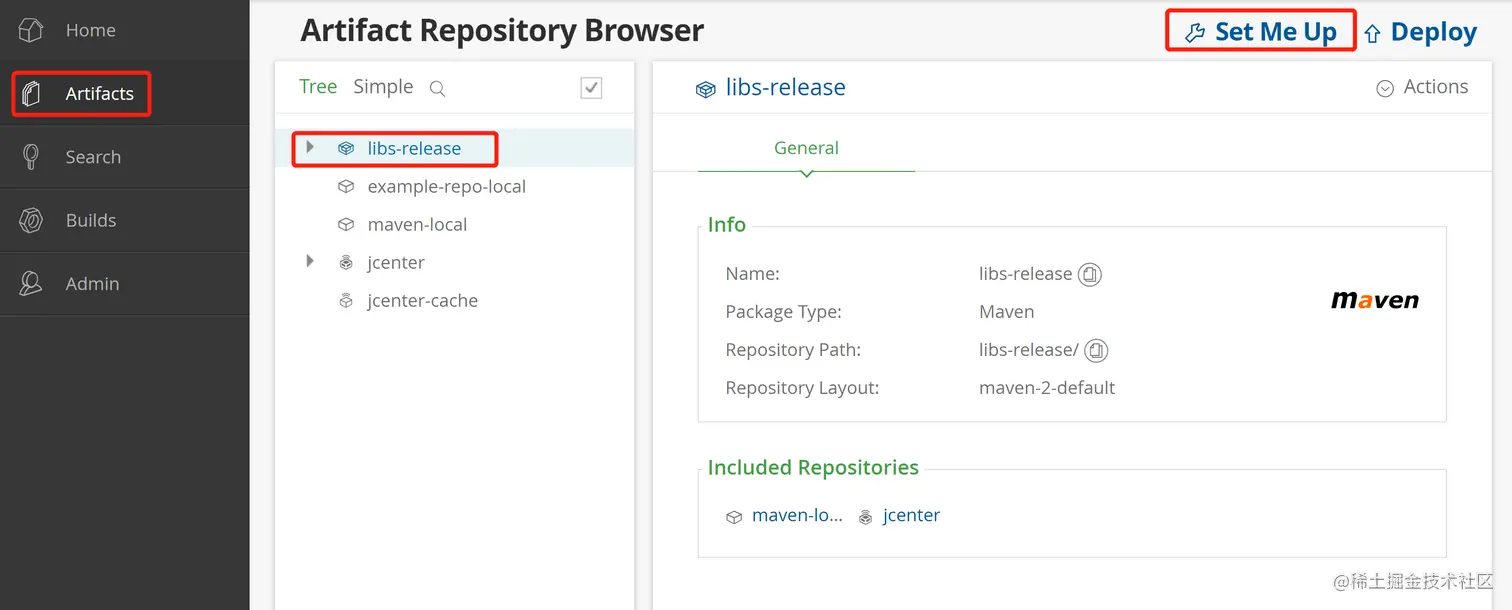This screenshot has width=1512, height=610.
Task: Select jcenter-cache in the tree
Action: [422, 301]
